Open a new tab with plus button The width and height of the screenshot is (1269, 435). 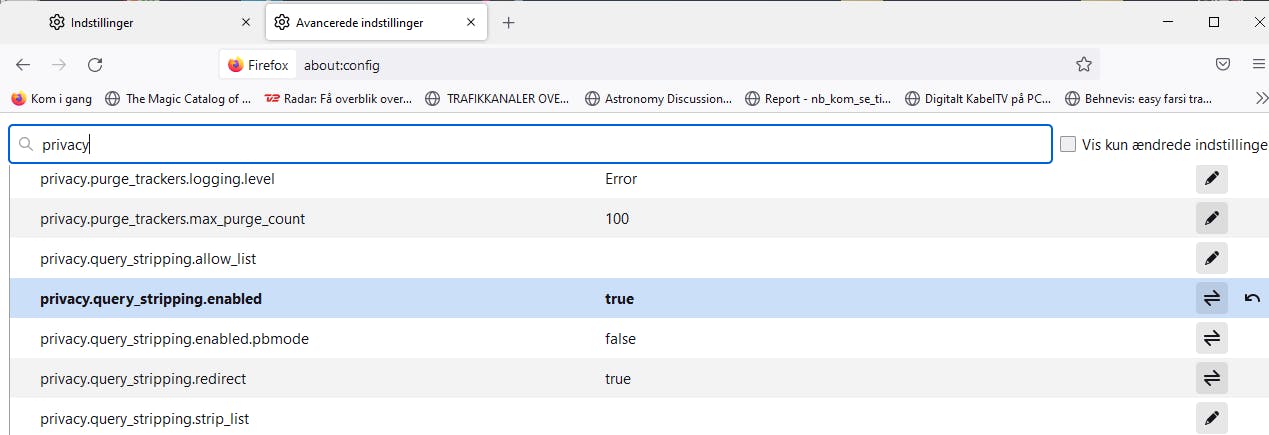[x=508, y=22]
